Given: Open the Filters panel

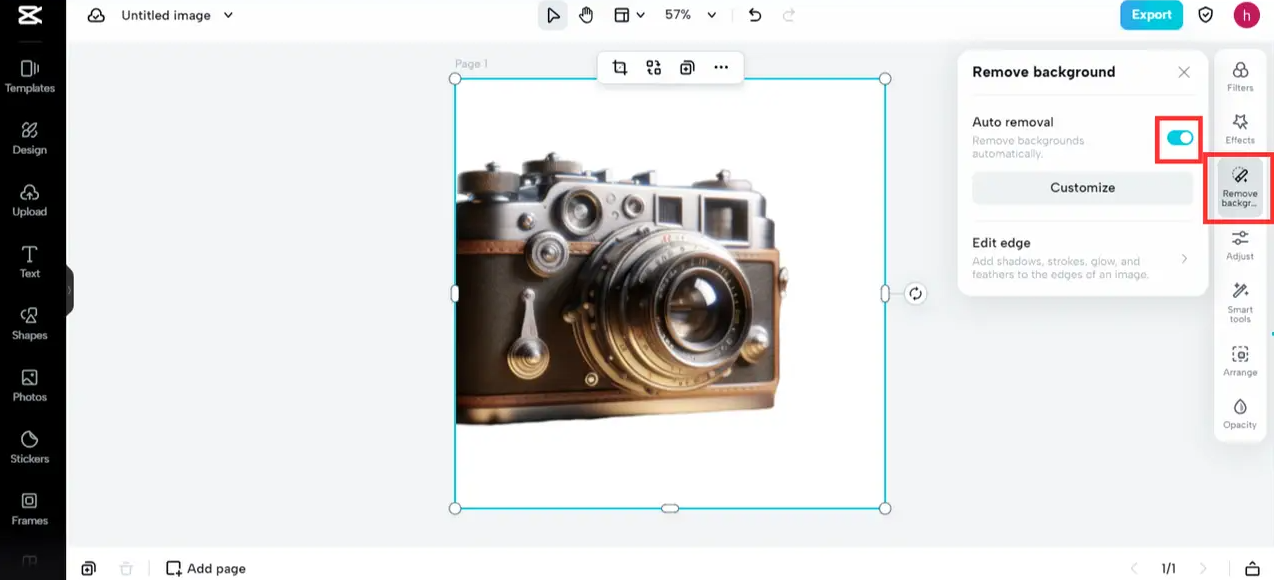Looking at the screenshot, I should click(x=1240, y=76).
